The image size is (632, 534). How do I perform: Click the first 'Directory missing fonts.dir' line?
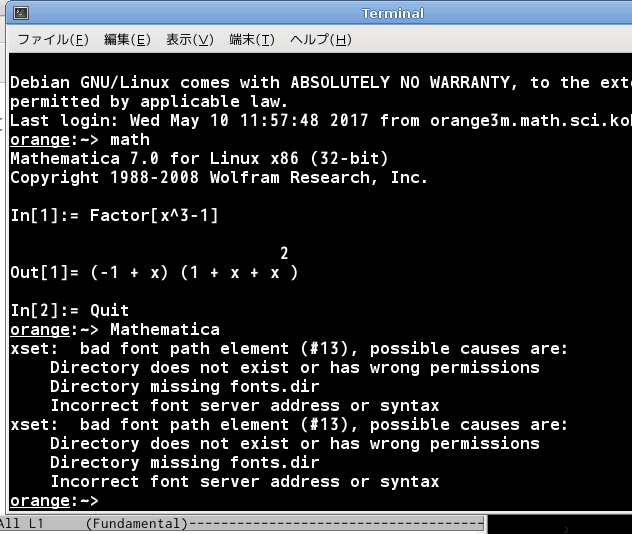(185, 386)
